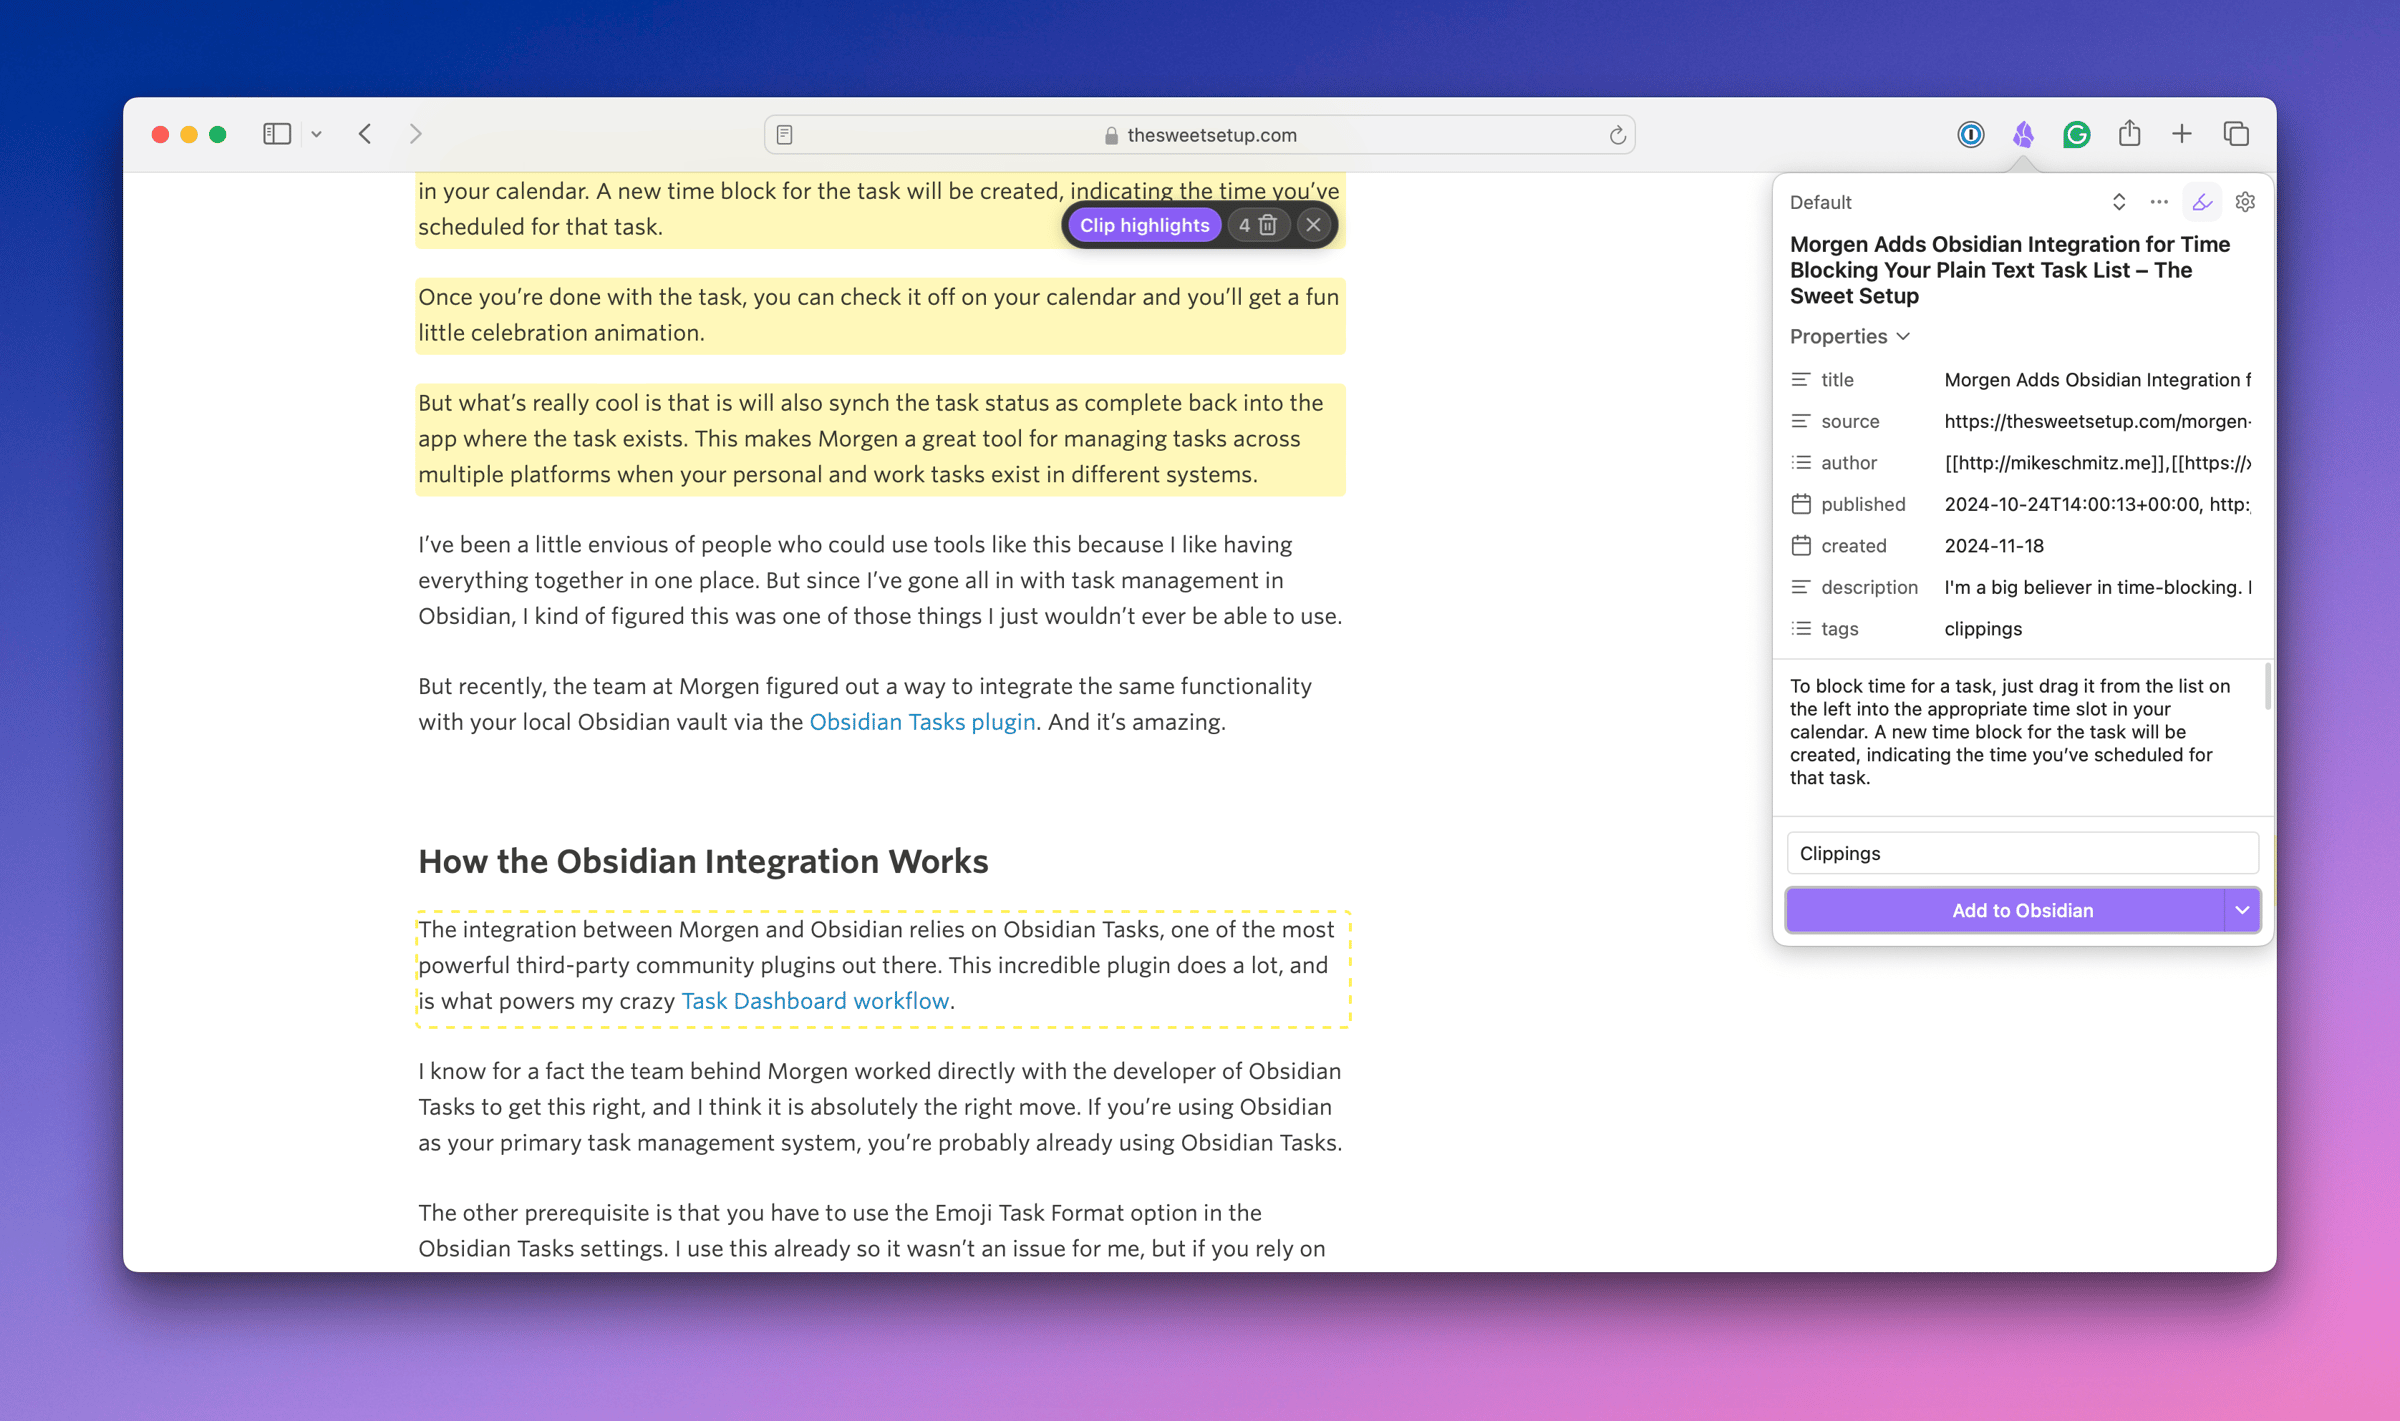Viewport: 2400px width, 1421px height.
Task: Open the clipper more options ellipsis
Action: pyautogui.click(x=2159, y=202)
